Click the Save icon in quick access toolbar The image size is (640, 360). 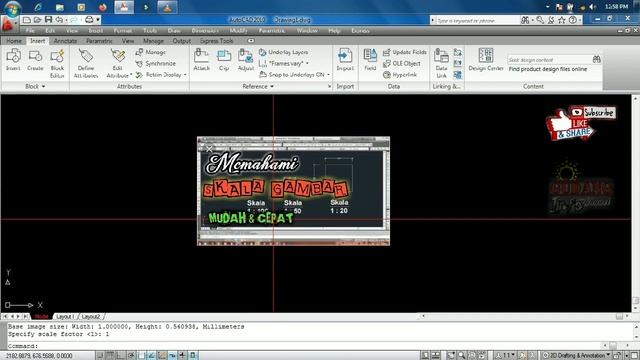point(48,20)
